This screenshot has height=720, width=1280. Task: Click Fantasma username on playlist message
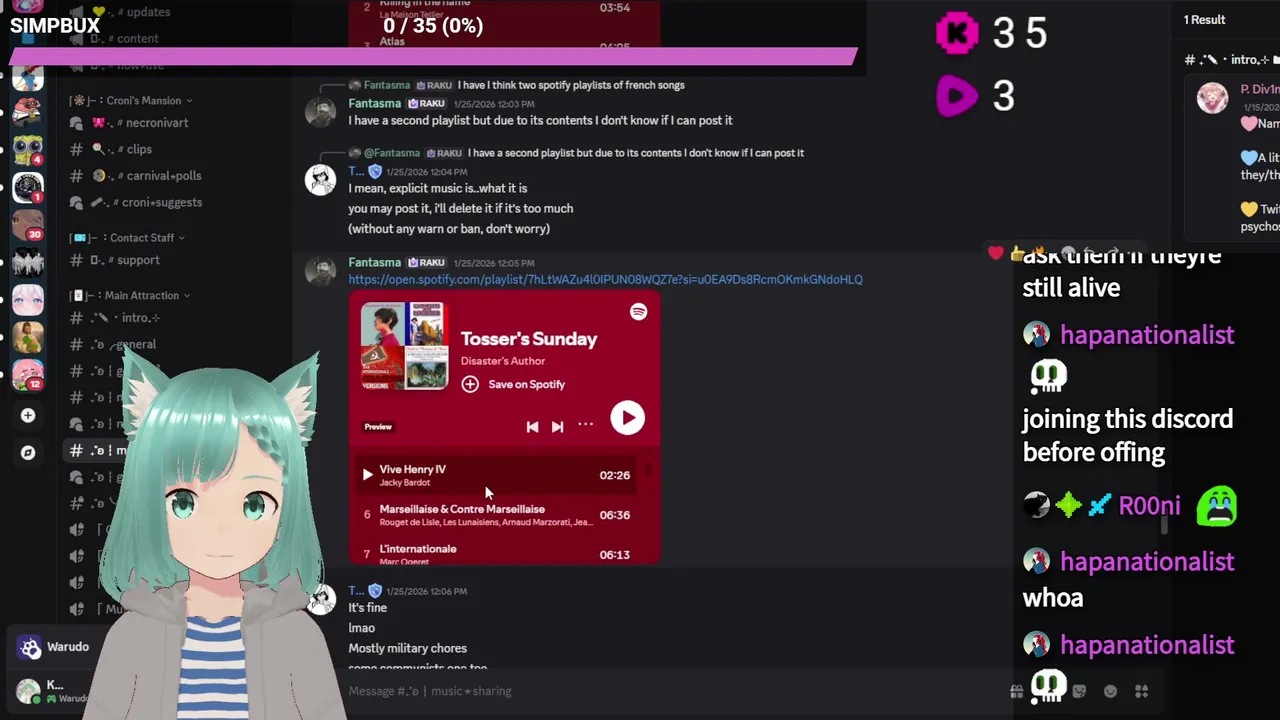pyautogui.click(x=374, y=263)
